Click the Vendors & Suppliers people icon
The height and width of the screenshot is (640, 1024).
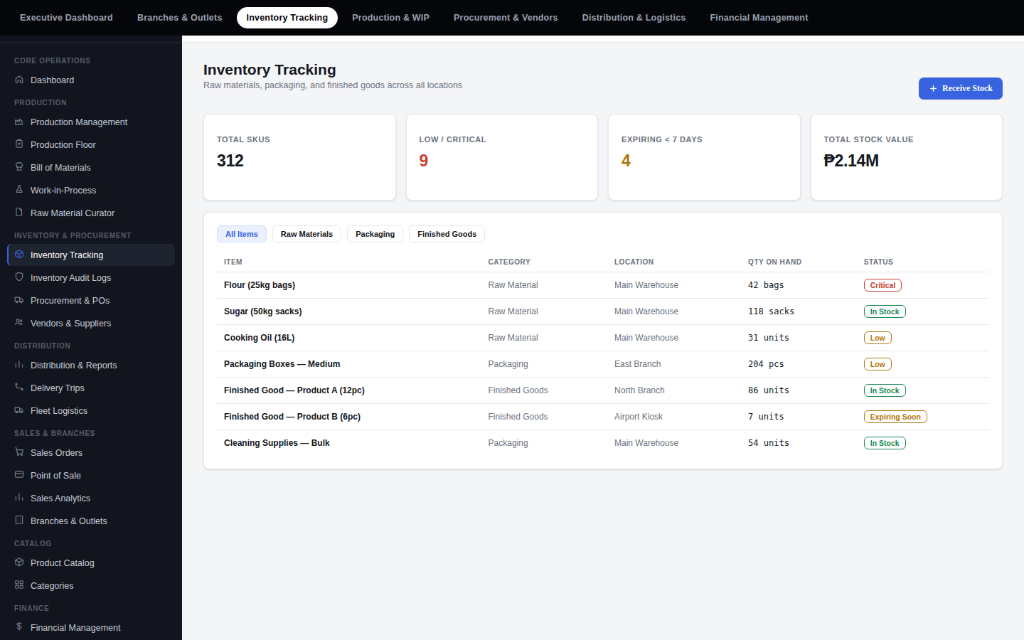[x=19, y=323]
